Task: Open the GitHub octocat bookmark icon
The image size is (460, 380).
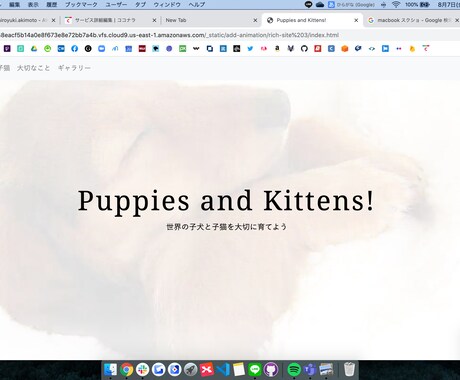Action: (x=304, y=49)
